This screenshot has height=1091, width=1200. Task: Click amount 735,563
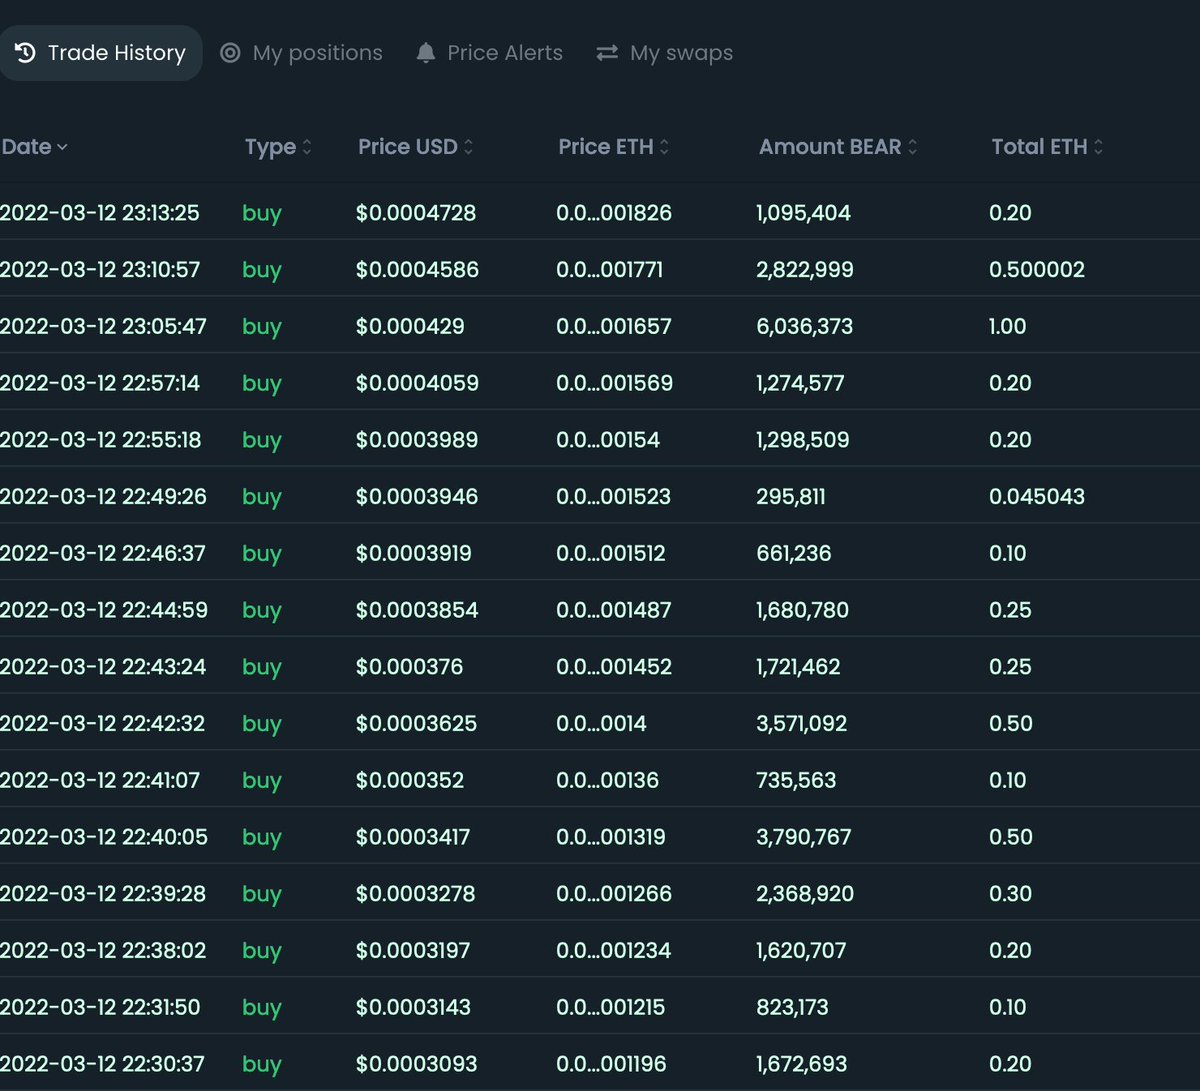pos(796,780)
